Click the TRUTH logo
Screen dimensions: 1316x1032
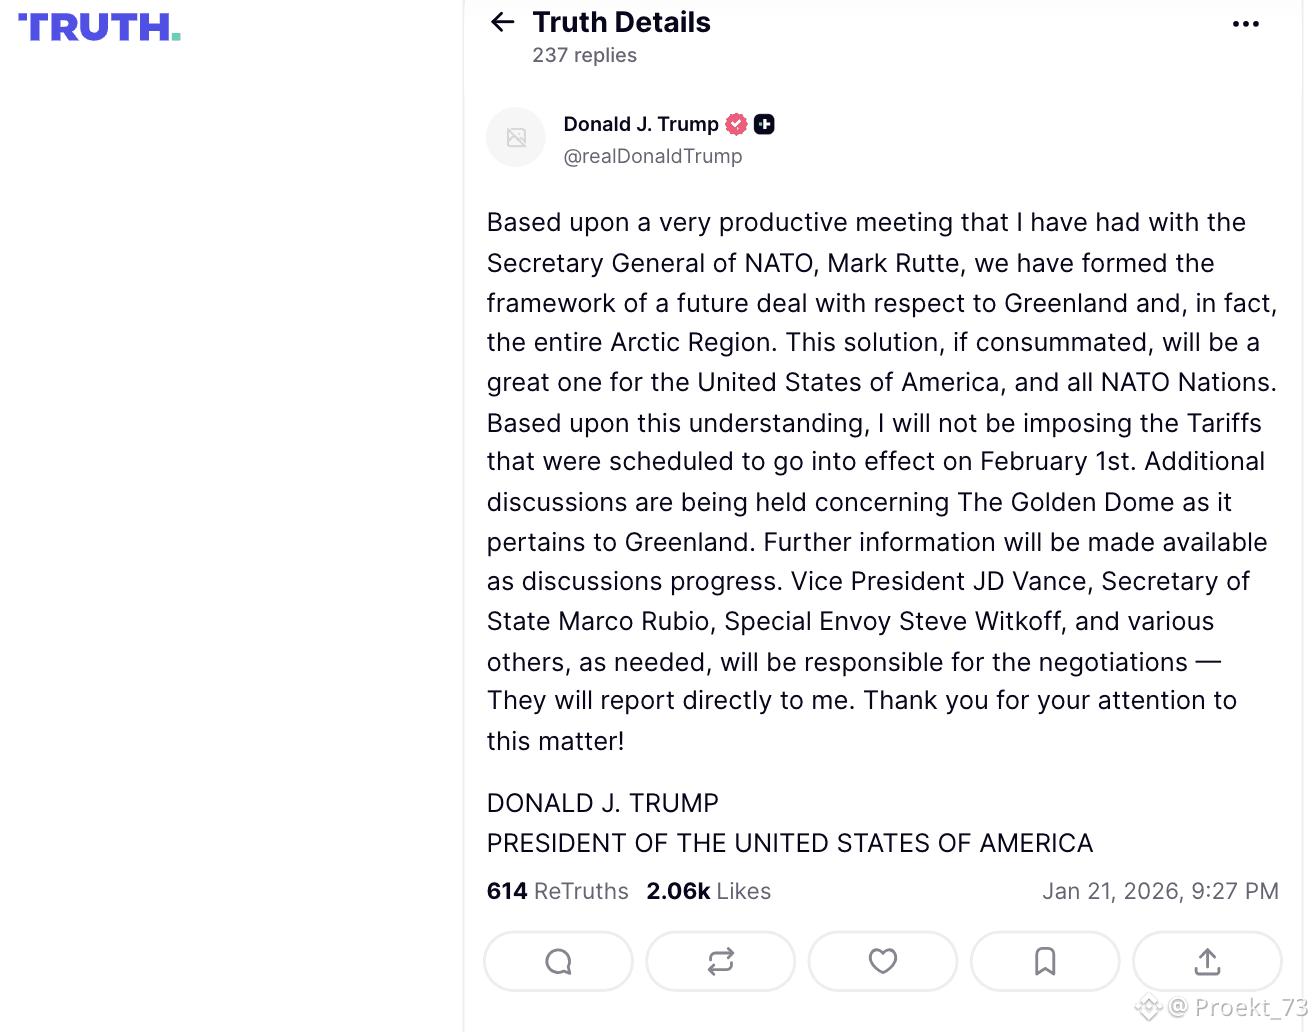point(99,27)
